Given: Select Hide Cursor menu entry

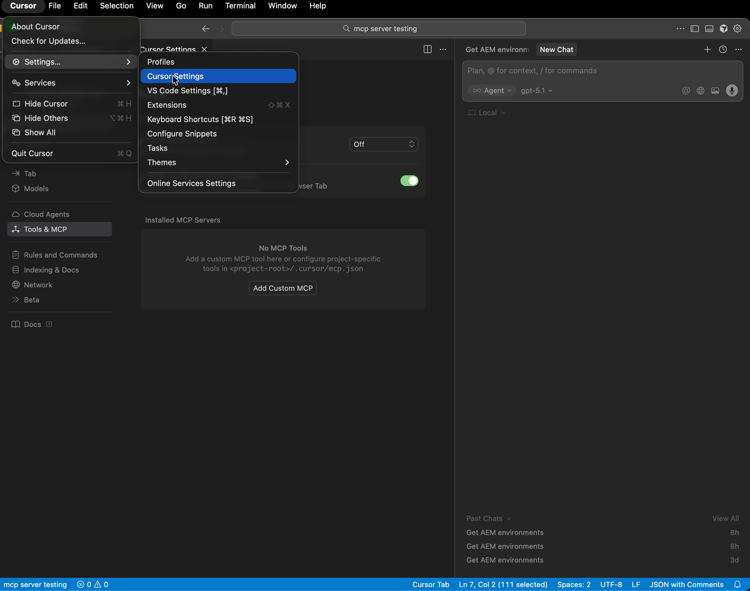Looking at the screenshot, I should [71, 104].
